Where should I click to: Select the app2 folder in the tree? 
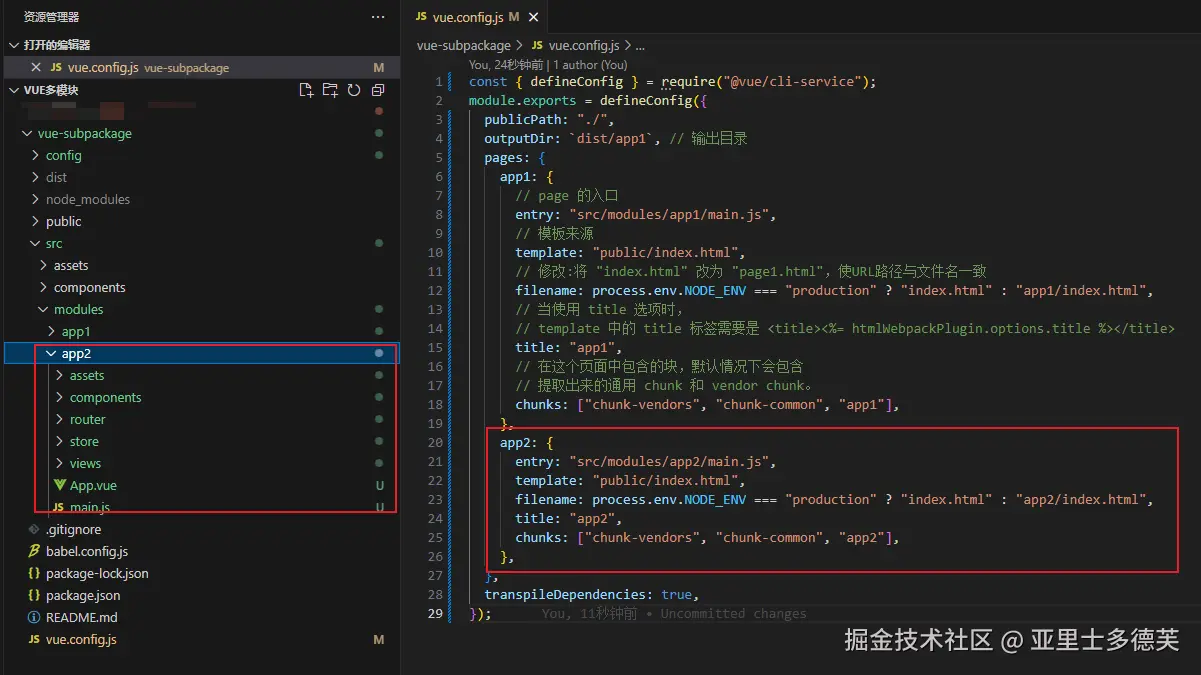pyautogui.click(x=200, y=353)
